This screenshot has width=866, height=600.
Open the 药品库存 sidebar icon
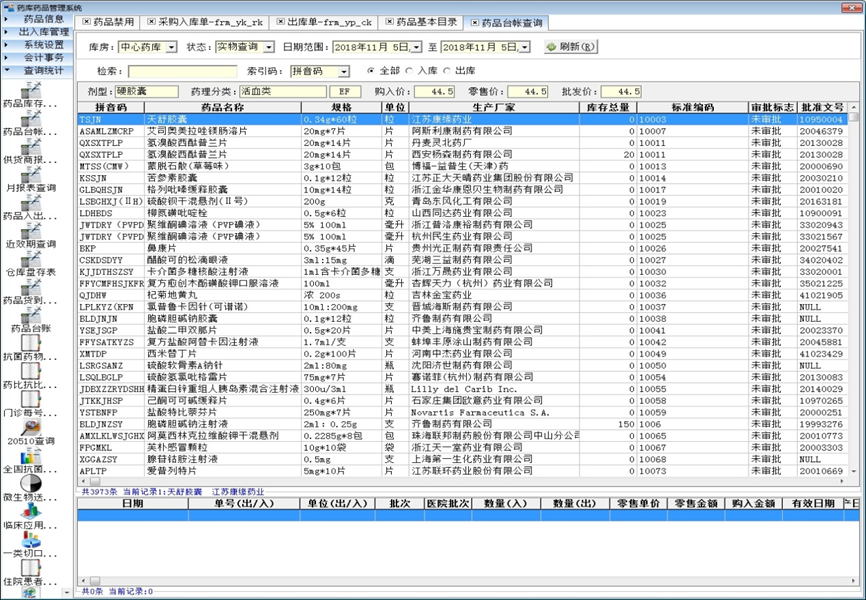31,90
